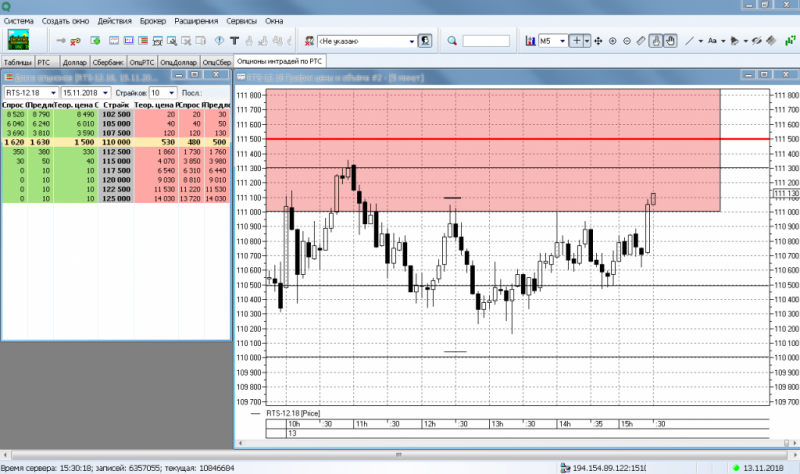Screen dimensions: 800x474
Task: Switch to the ОпцСбер tab
Action: coord(217,62)
